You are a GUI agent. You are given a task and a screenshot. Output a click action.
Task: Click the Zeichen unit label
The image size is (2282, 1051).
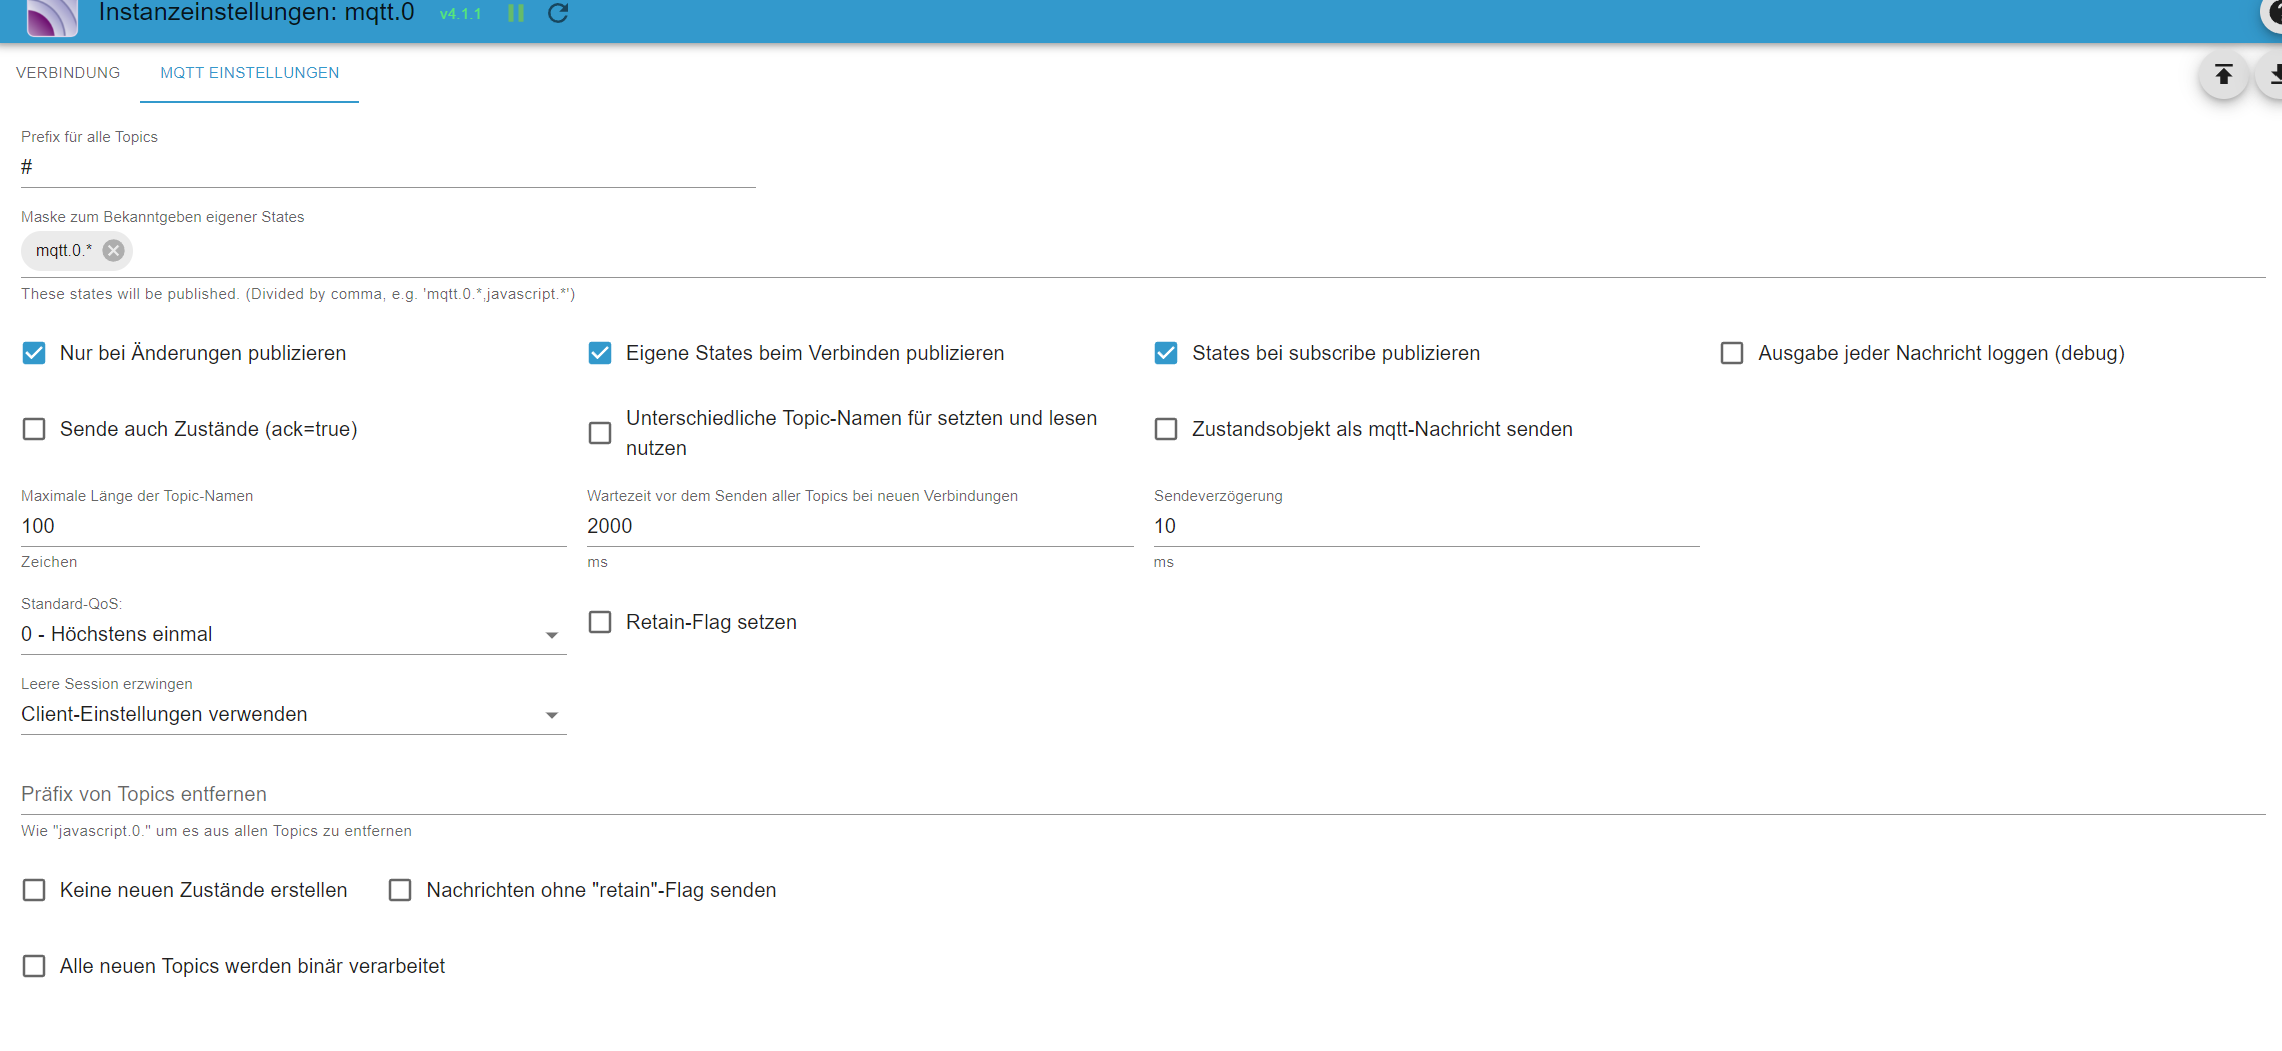(x=49, y=562)
